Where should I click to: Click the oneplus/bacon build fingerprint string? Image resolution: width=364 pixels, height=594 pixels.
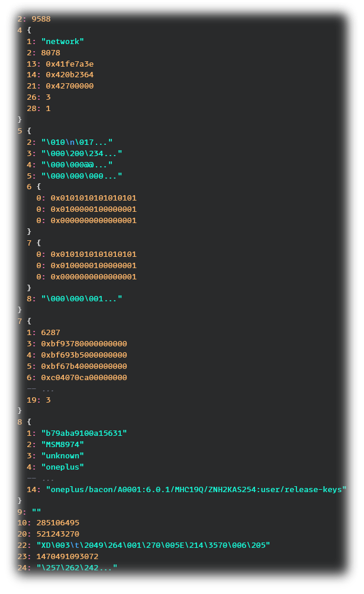pos(196,489)
